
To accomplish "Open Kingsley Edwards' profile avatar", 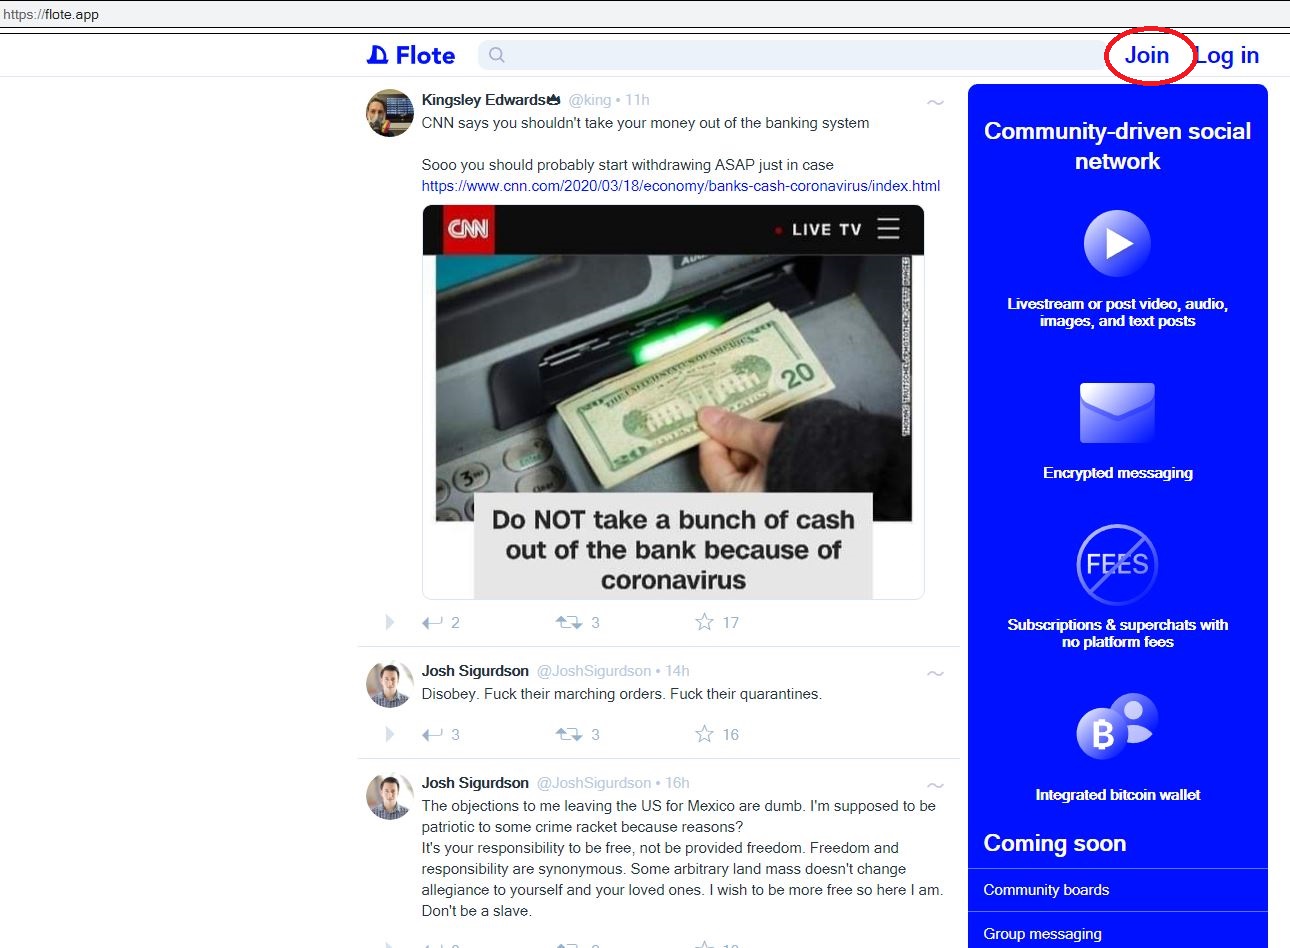I will tap(390, 113).
